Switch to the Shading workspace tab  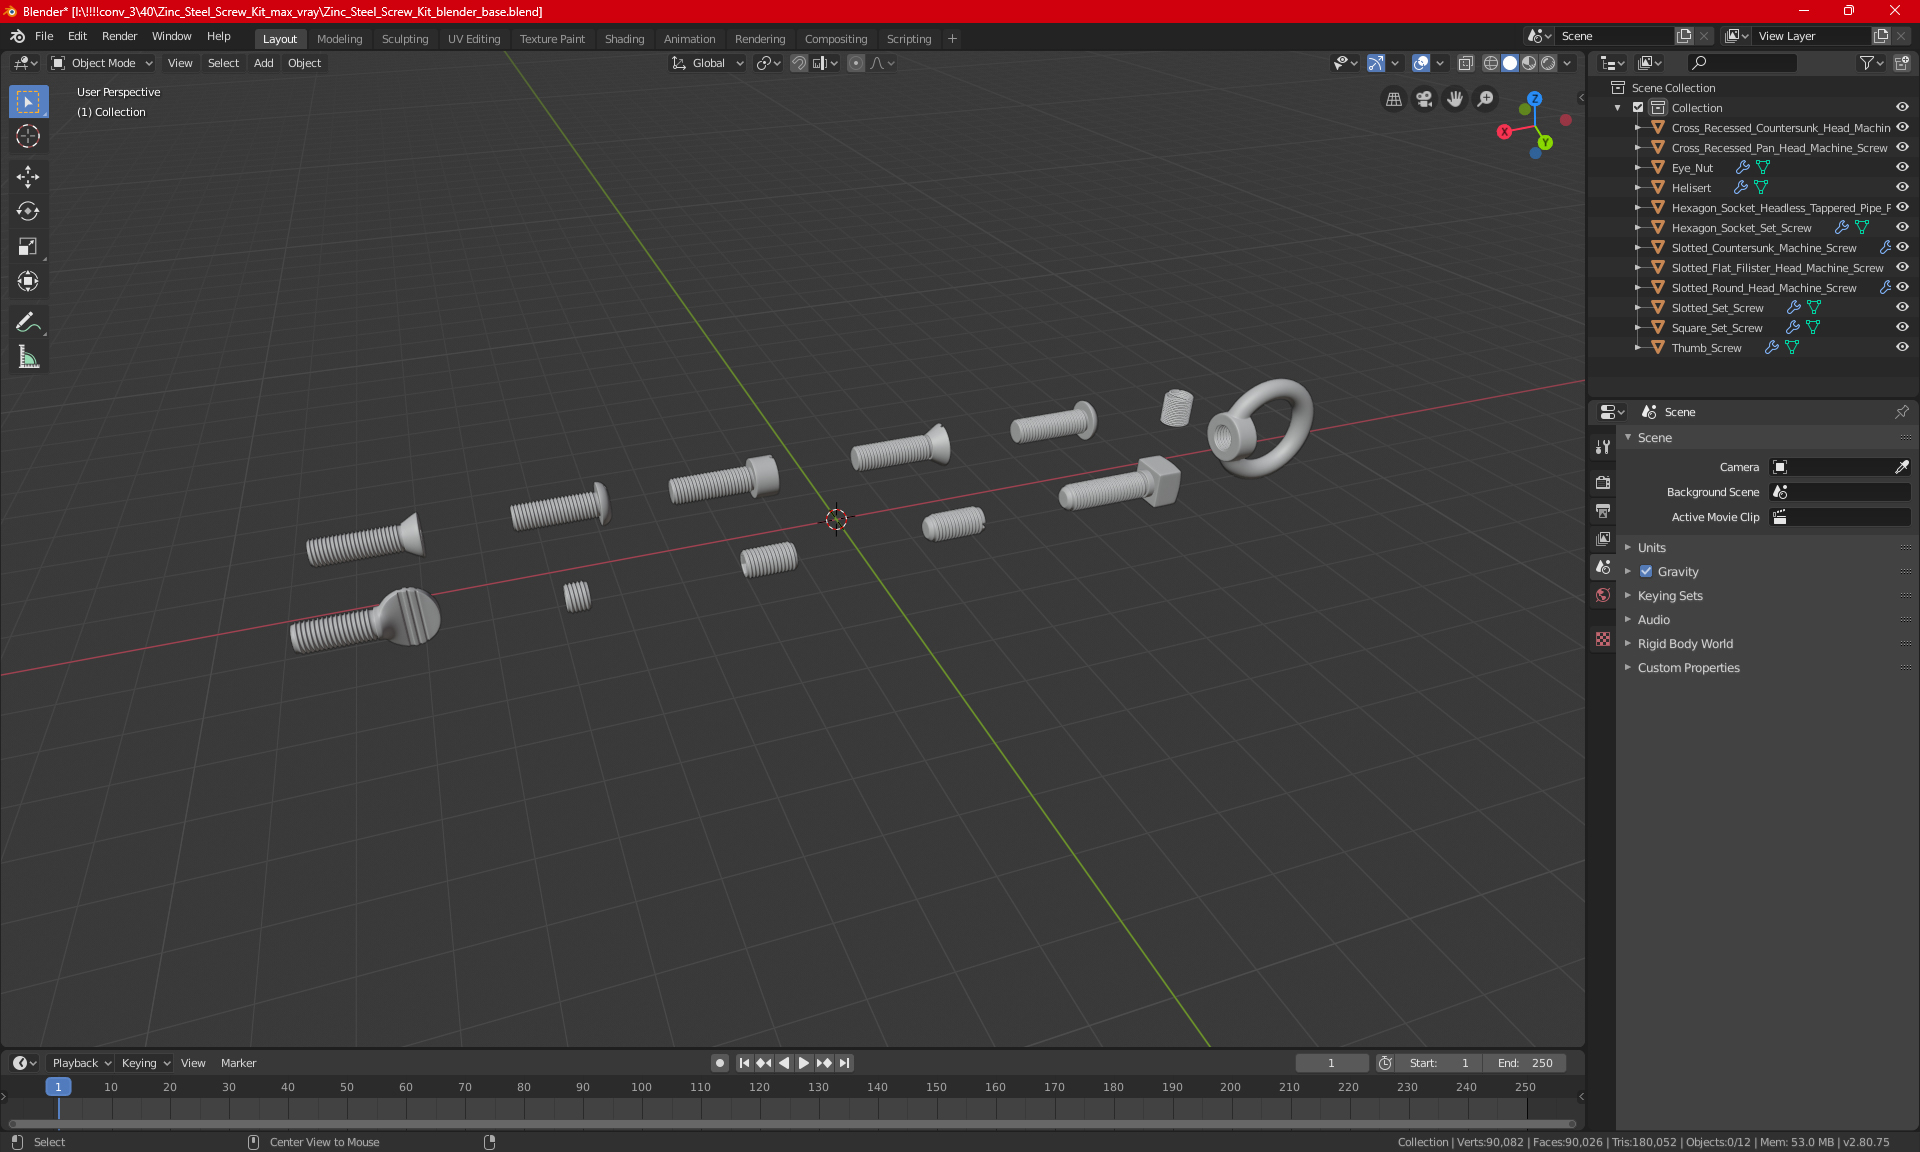click(x=624, y=39)
